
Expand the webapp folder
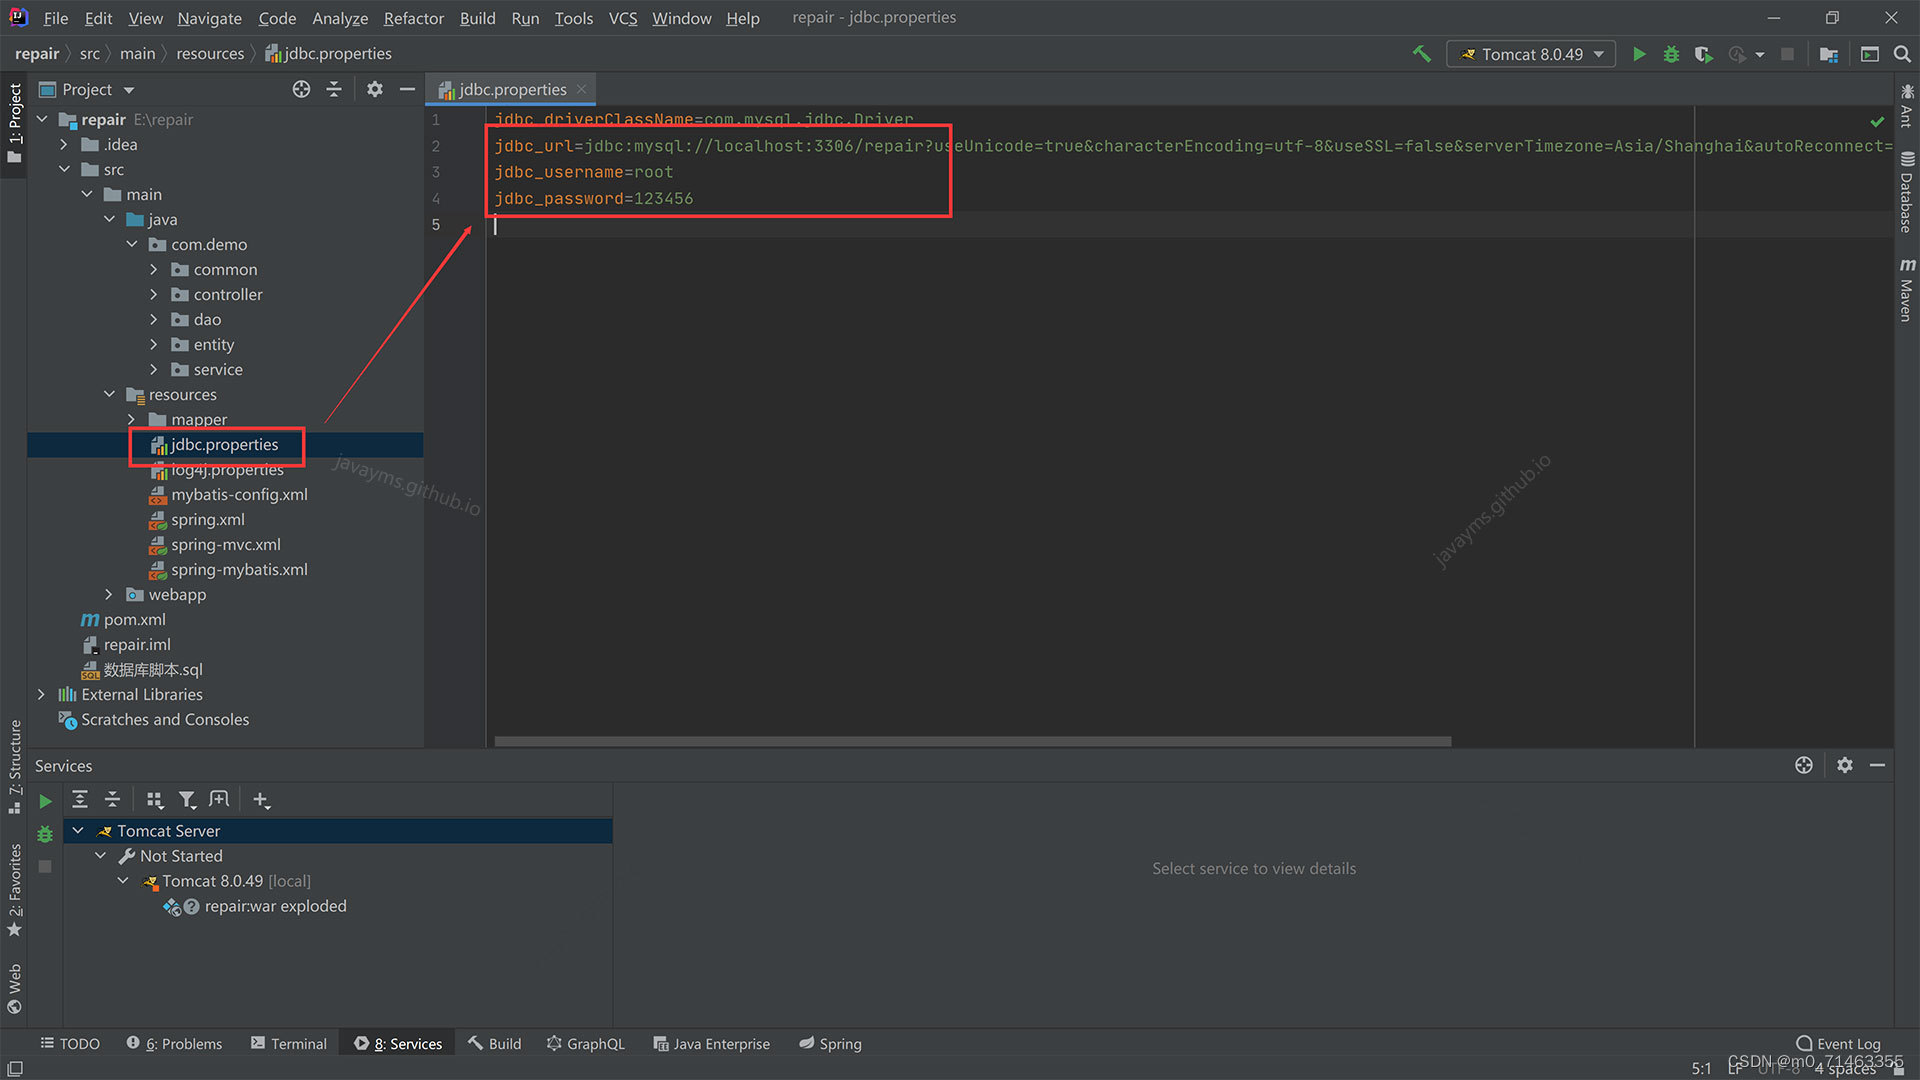[x=109, y=595]
